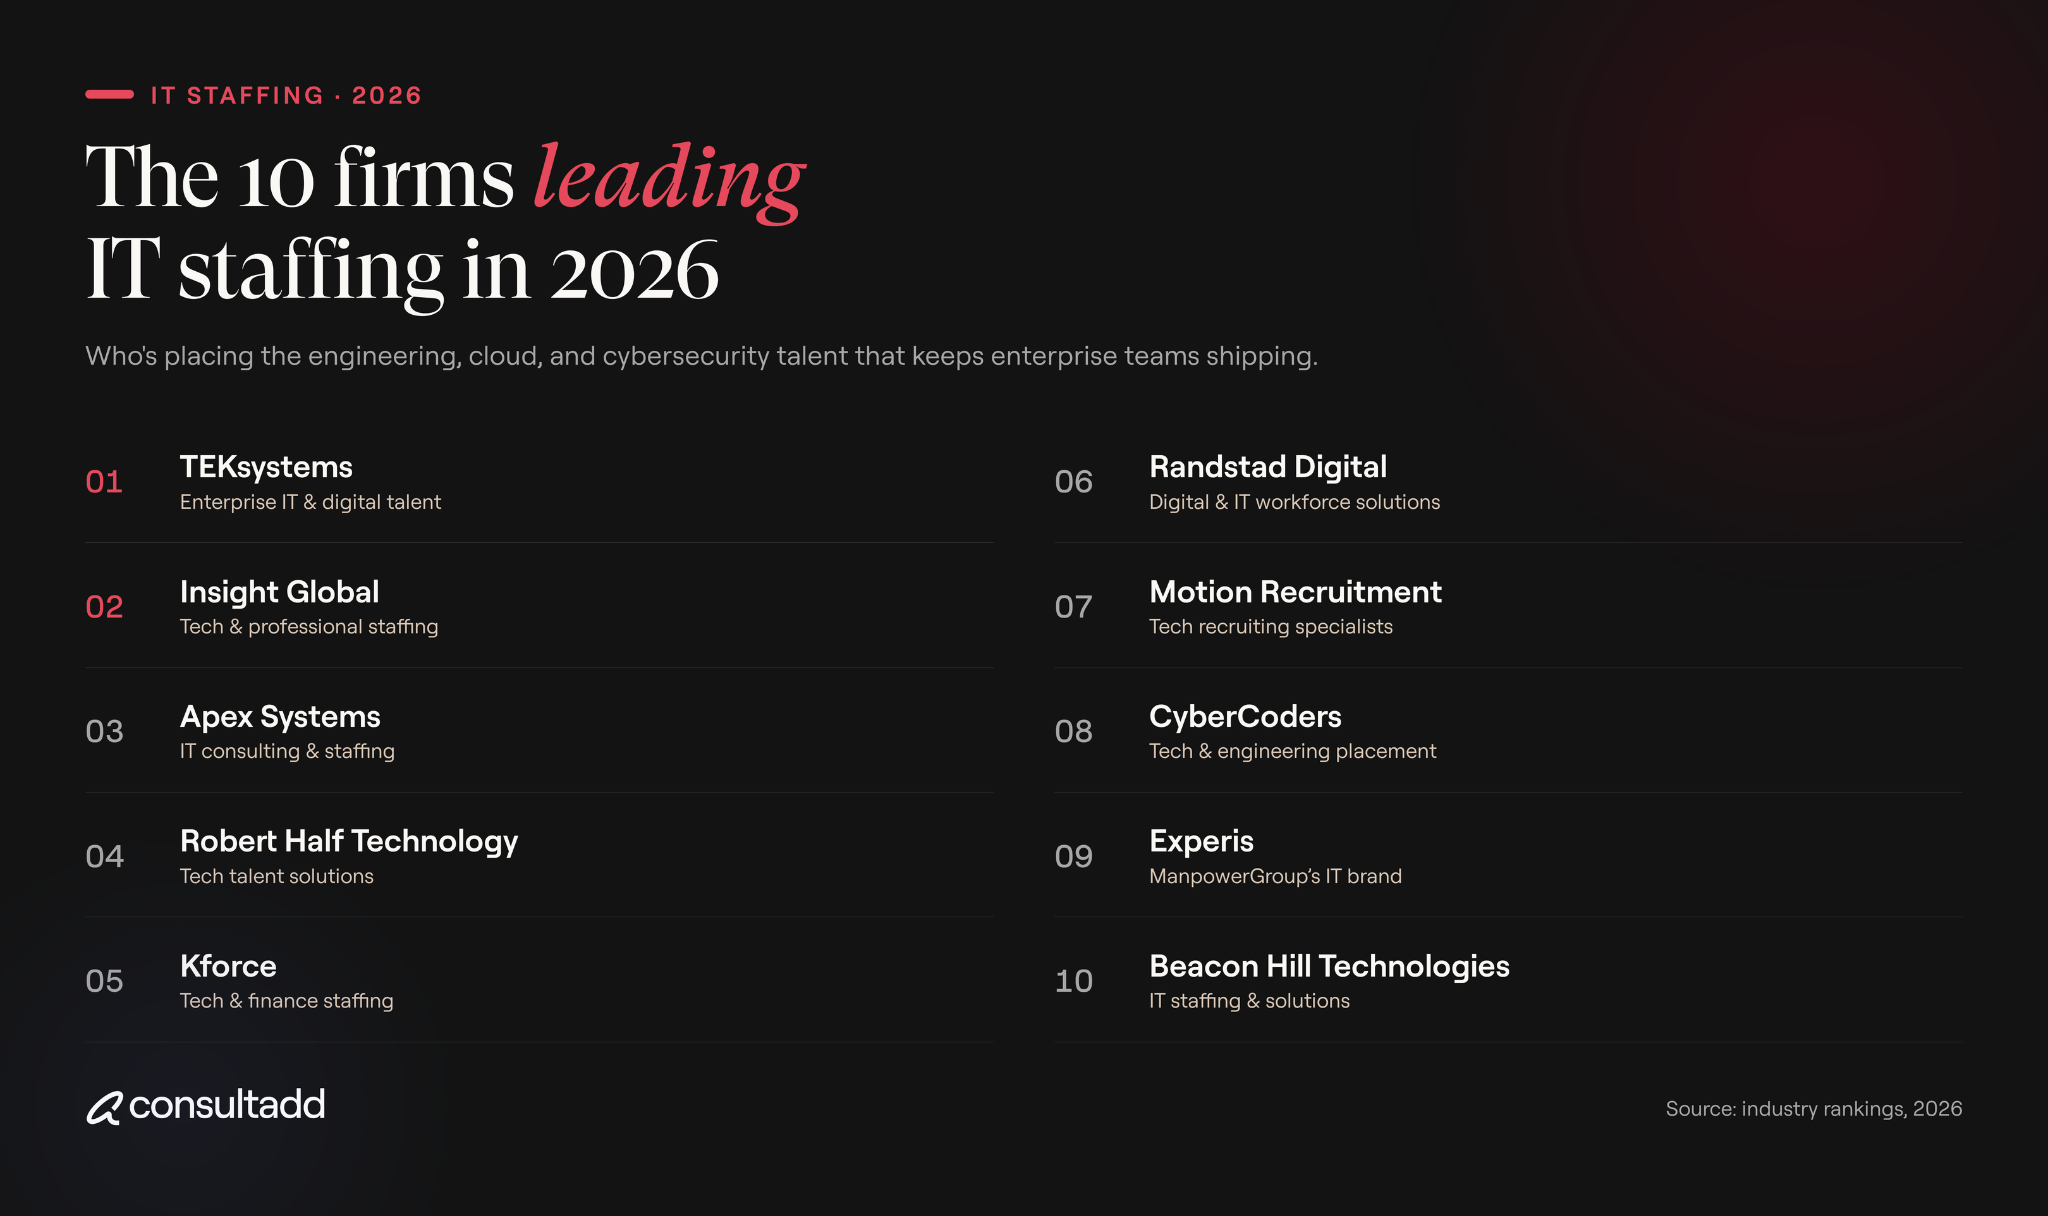The height and width of the screenshot is (1216, 2048).
Task: Click "Tech & engineering placement" description
Action: (x=1292, y=751)
